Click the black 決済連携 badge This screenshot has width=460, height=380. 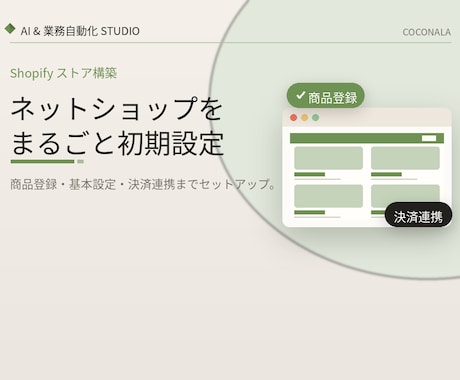coord(418,214)
